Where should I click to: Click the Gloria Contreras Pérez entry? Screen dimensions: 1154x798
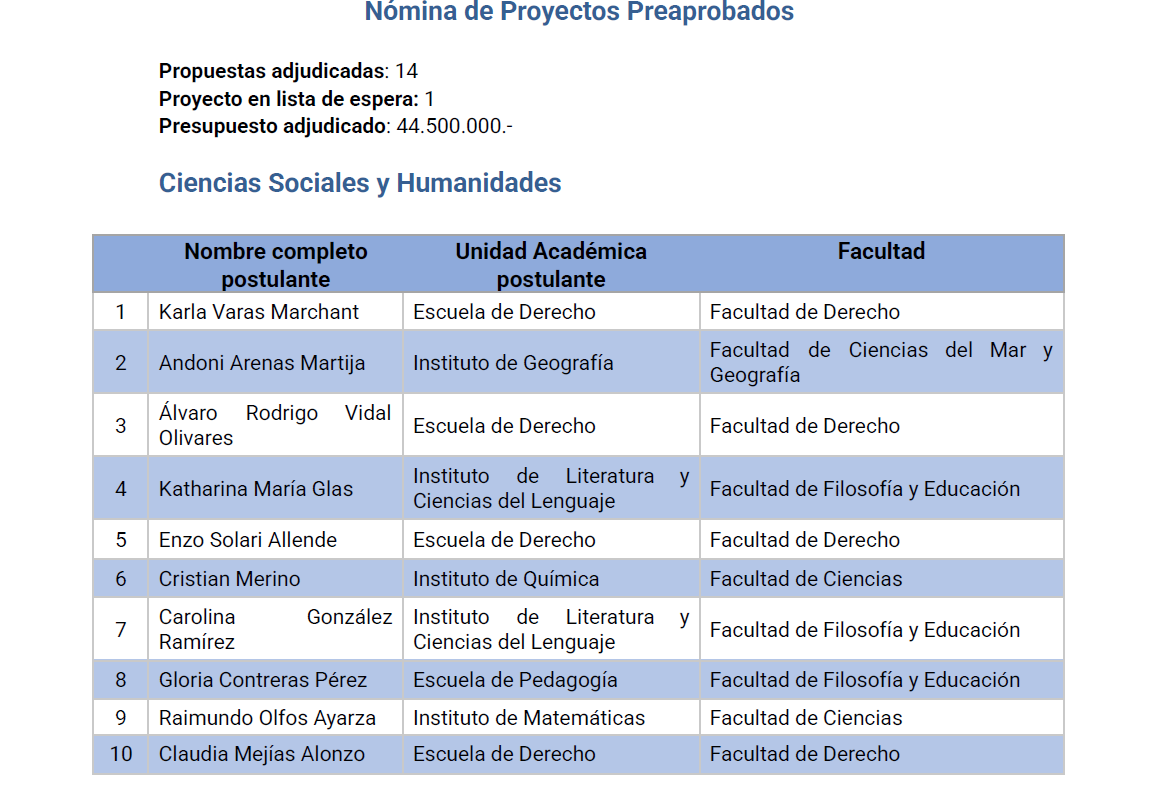tap(263, 680)
